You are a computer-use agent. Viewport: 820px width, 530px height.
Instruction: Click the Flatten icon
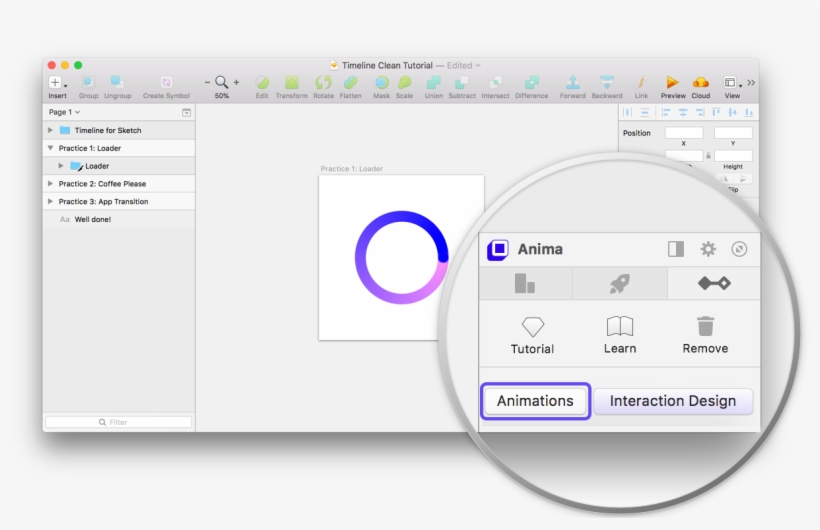(x=350, y=82)
